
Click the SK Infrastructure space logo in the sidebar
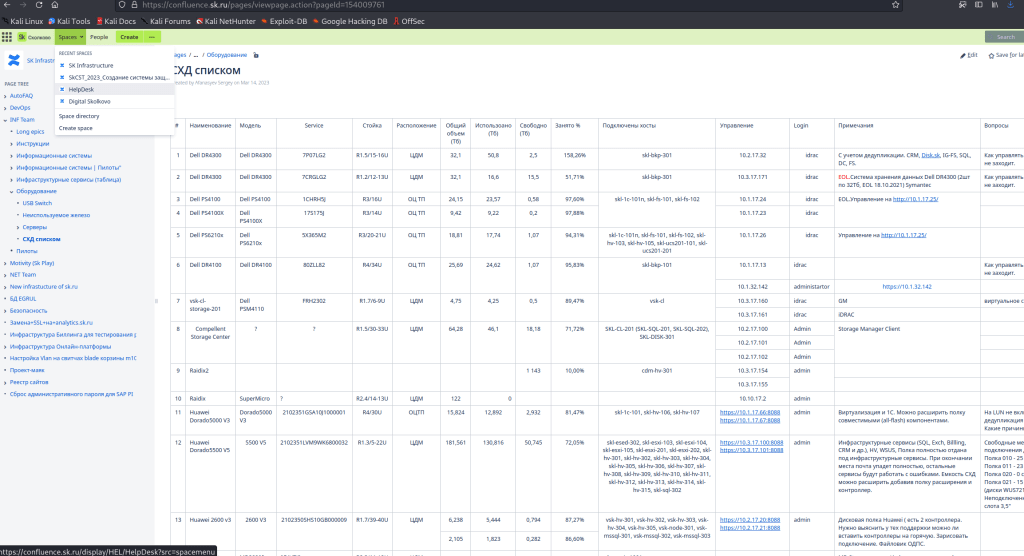click(13, 61)
